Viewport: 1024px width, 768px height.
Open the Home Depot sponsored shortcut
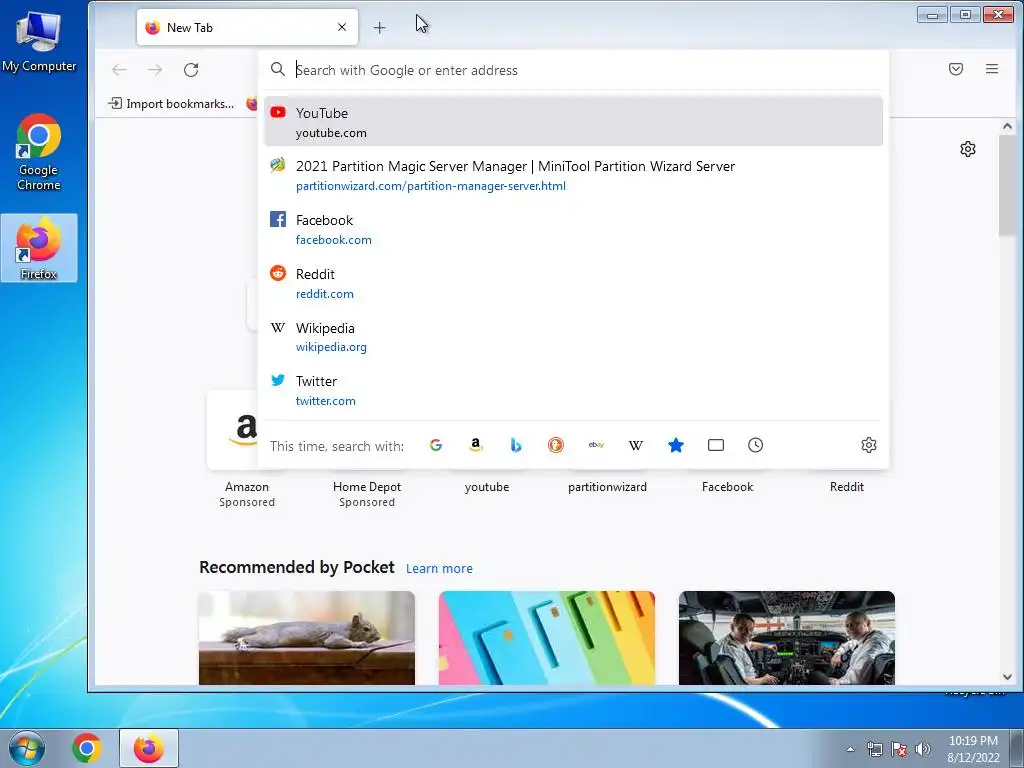tap(367, 494)
